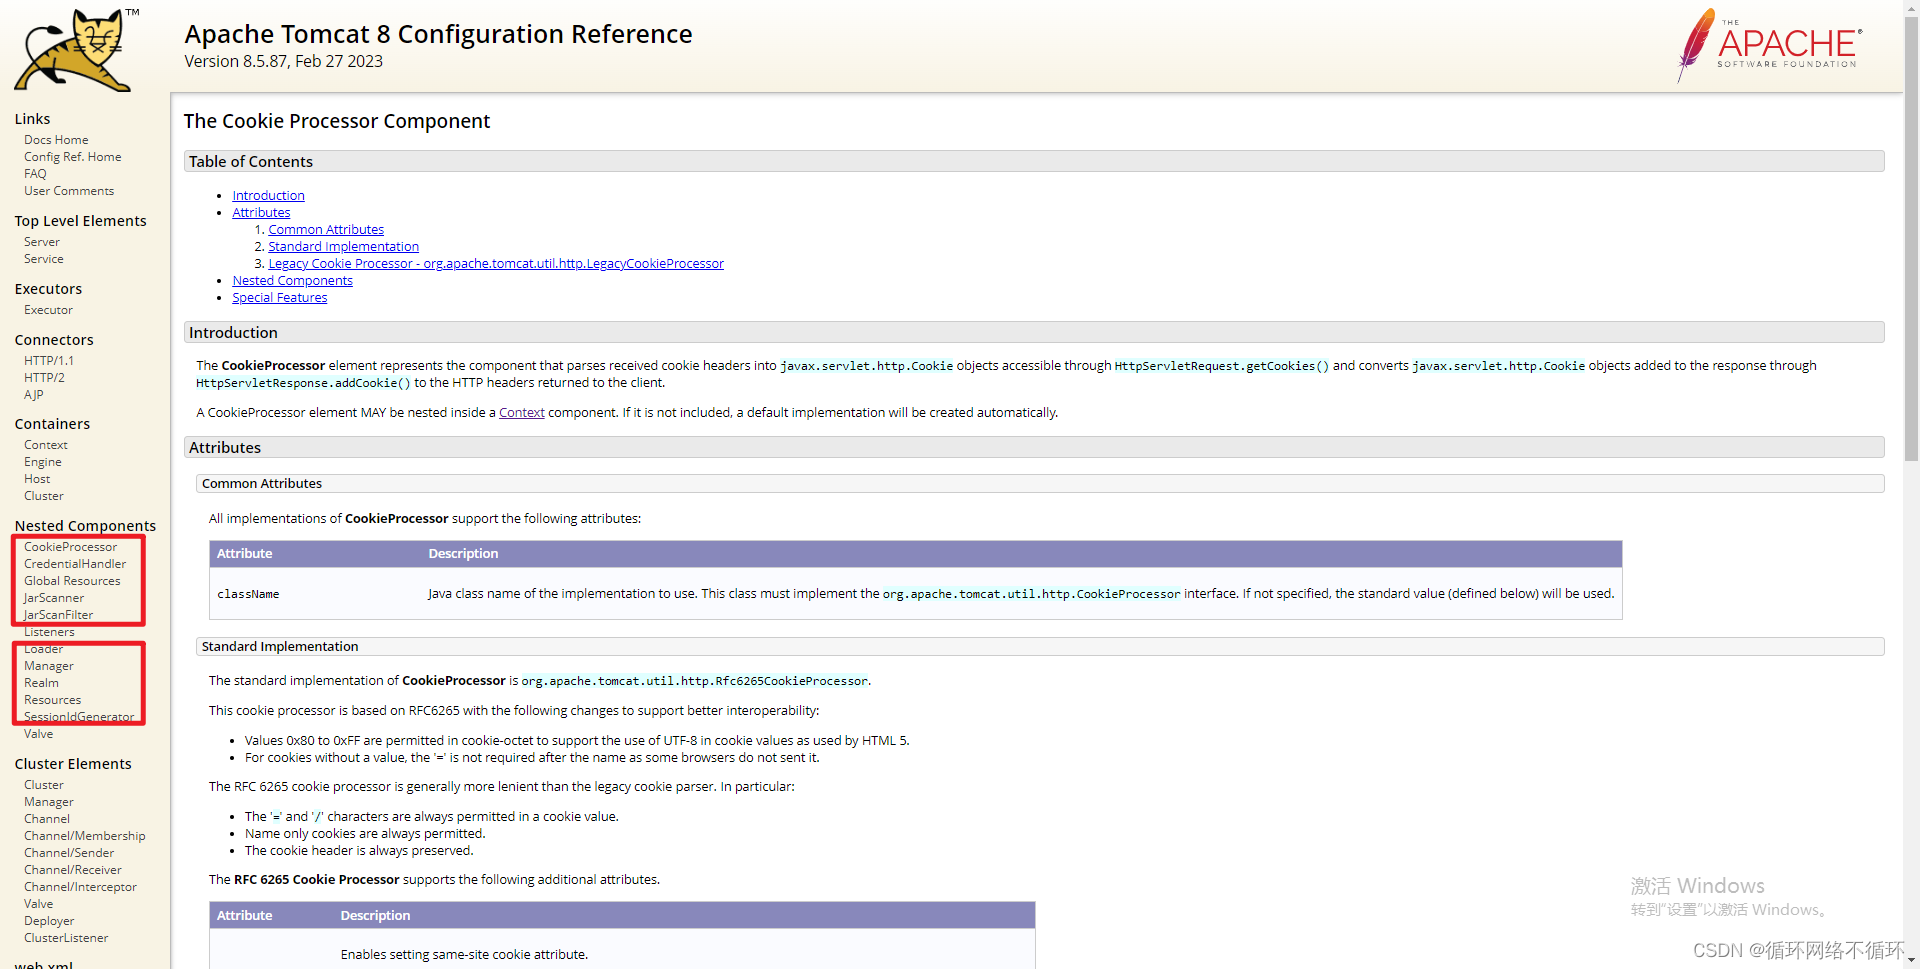Open Channel/Sender page
1920x969 pixels.
(x=69, y=853)
